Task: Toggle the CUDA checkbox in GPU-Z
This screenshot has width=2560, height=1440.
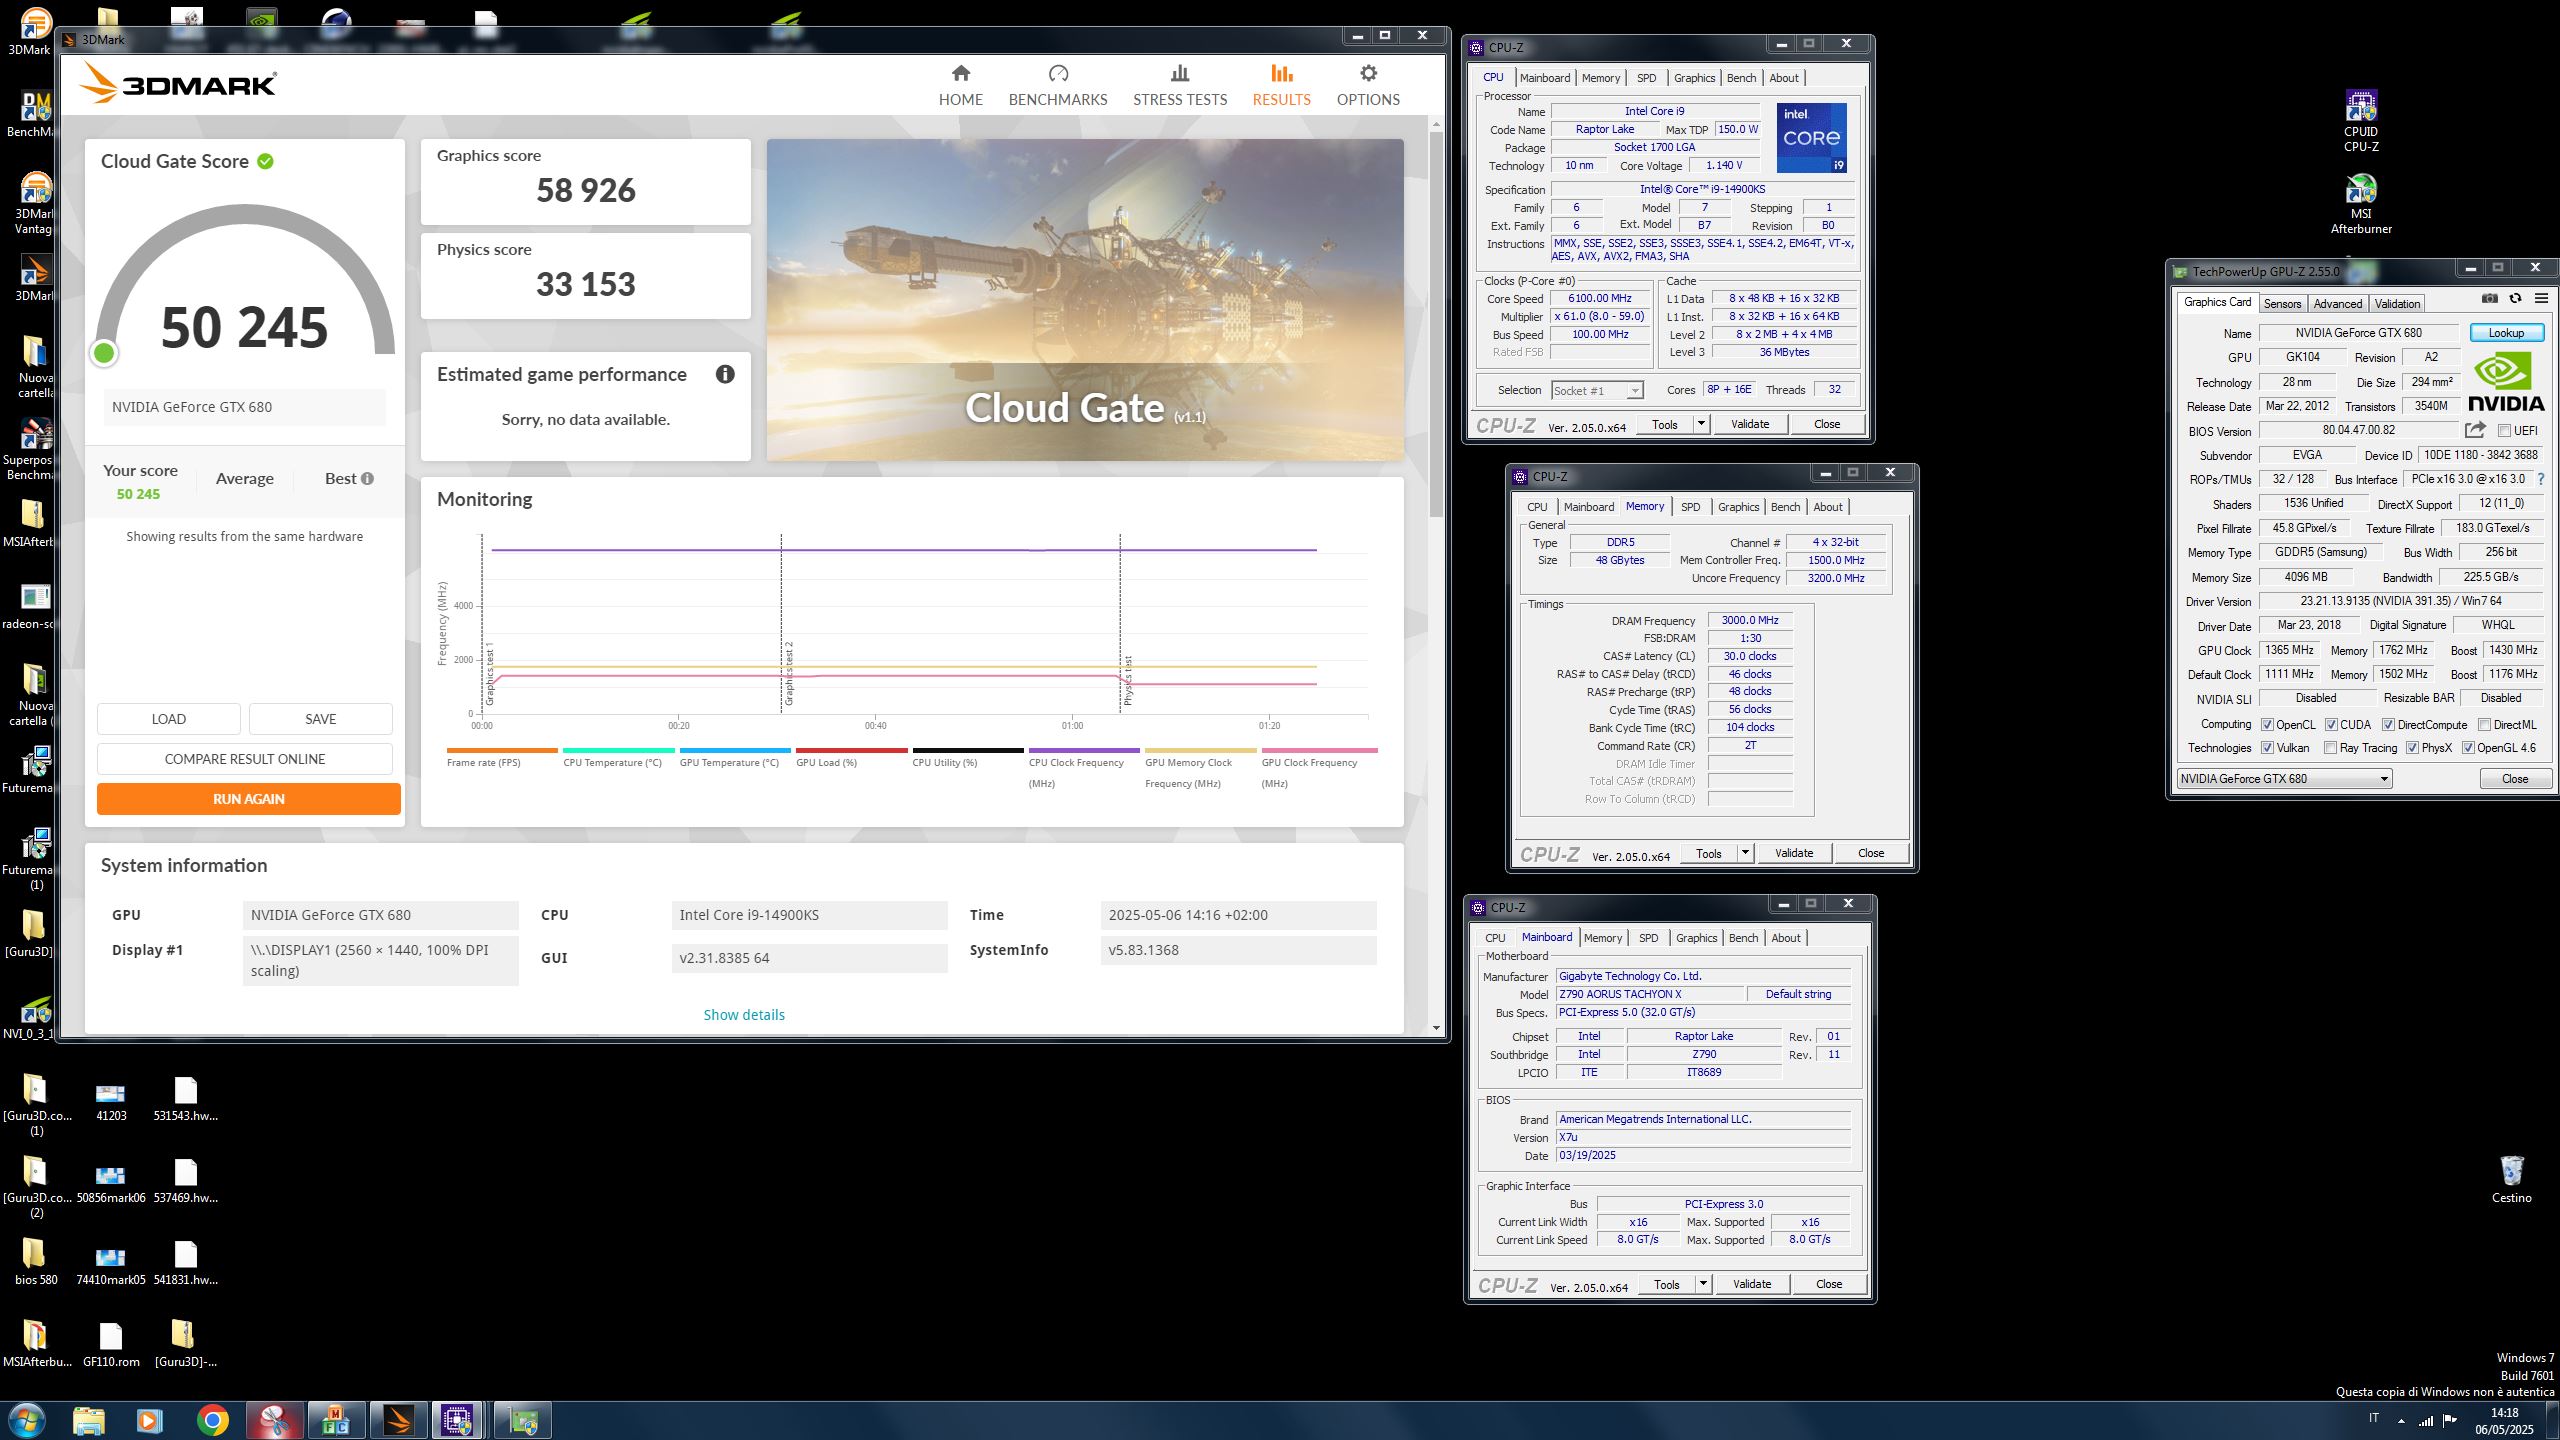Action: 2331,725
